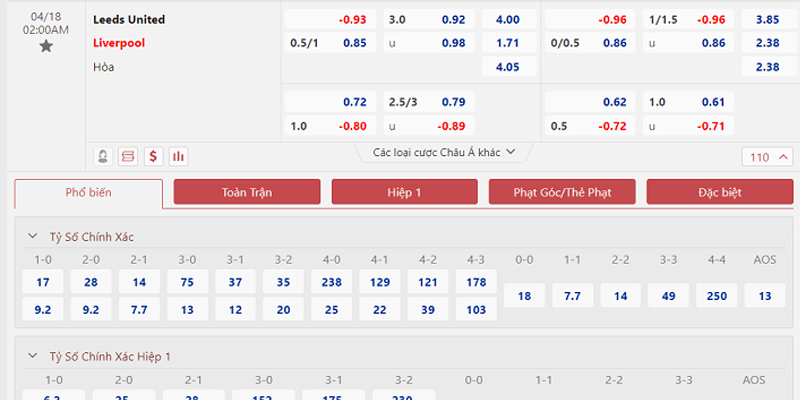Pick over 2.5/3 odds 0.79

point(429,102)
